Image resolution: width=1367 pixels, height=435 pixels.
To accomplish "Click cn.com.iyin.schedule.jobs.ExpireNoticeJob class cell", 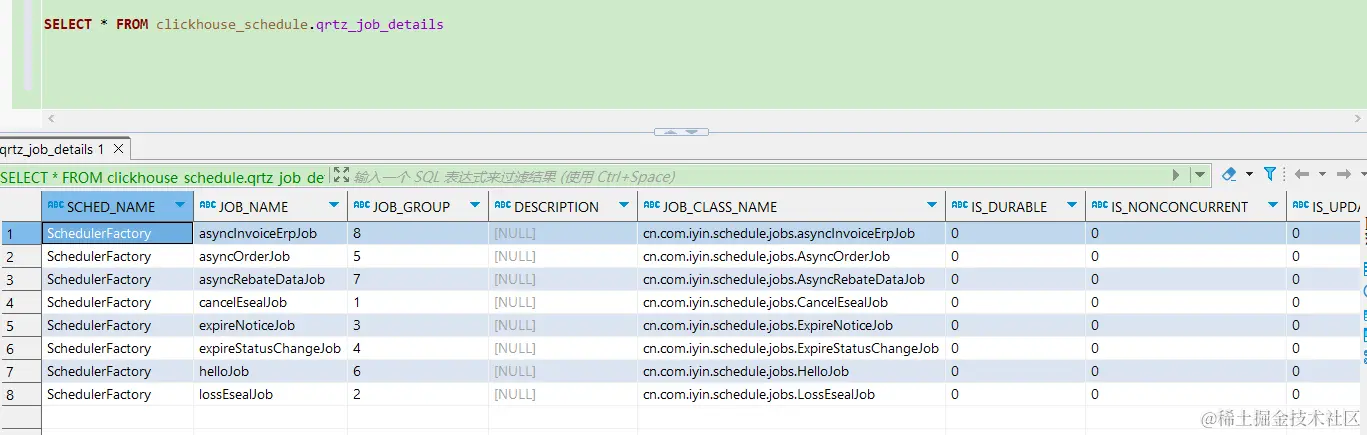I will tap(791, 325).
